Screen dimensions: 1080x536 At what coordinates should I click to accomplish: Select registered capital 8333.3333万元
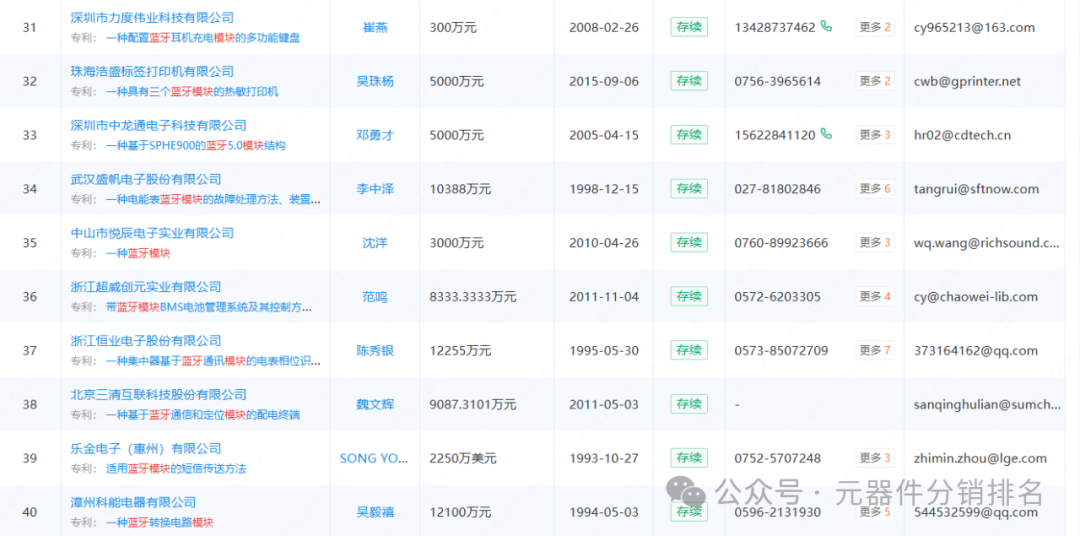(x=472, y=296)
